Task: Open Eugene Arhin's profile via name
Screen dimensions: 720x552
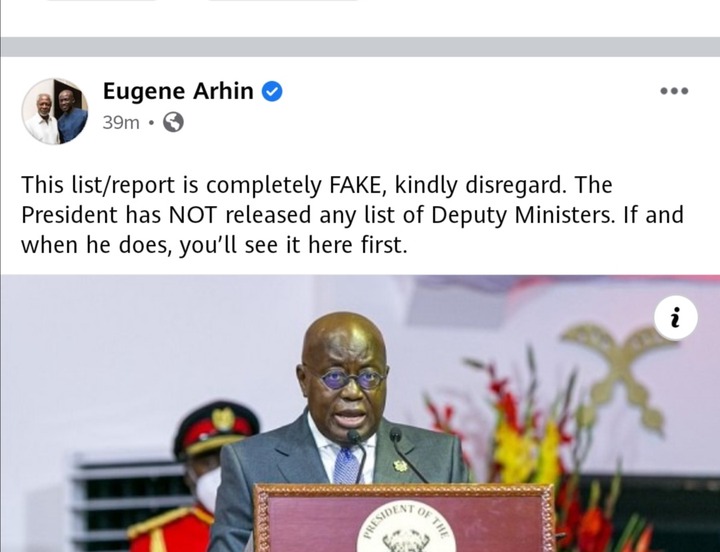Action: (x=178, y=91)
